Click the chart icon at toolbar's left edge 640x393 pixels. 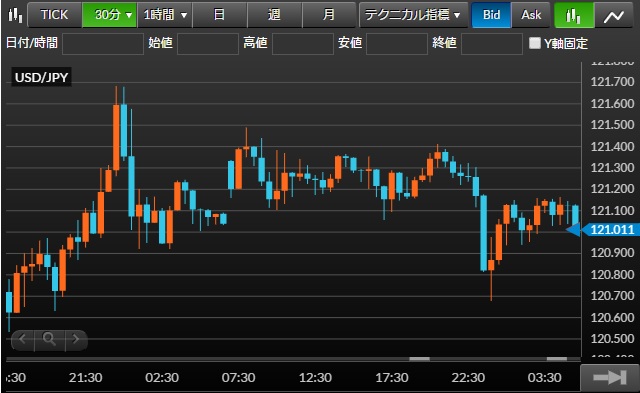tap(15, 15)
